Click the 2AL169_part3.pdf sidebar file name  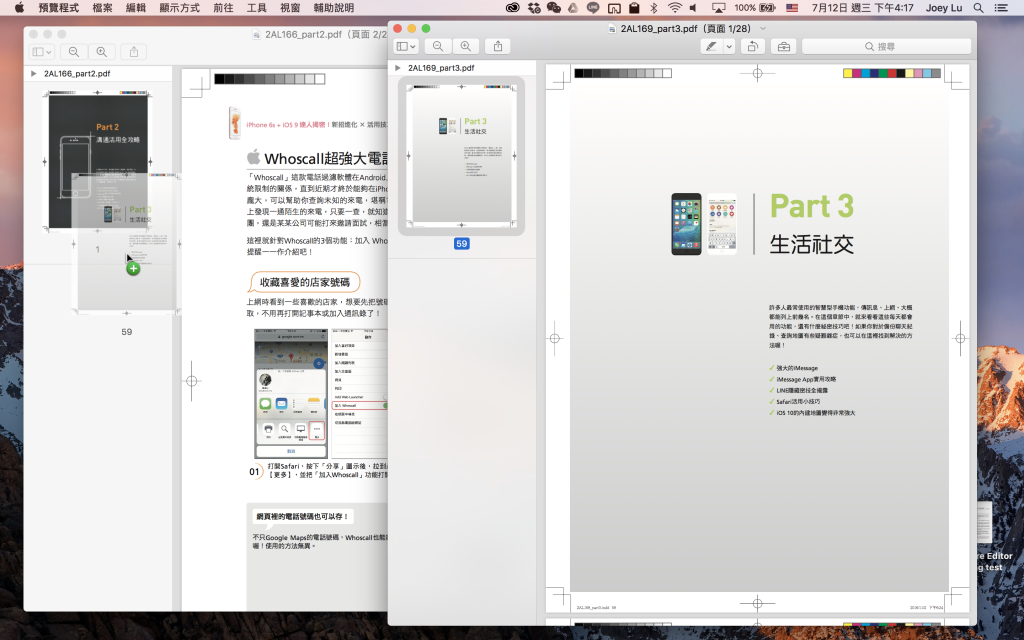point(441,68)
